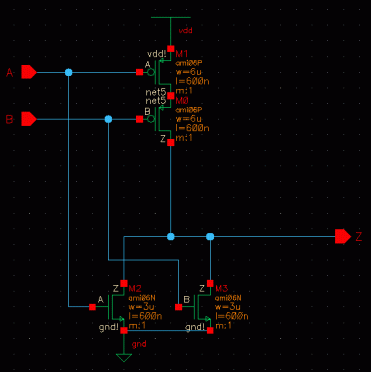Click the vdd power supply symbol
The width and height of the screenshot is (371, 372).
coord(171,25)
